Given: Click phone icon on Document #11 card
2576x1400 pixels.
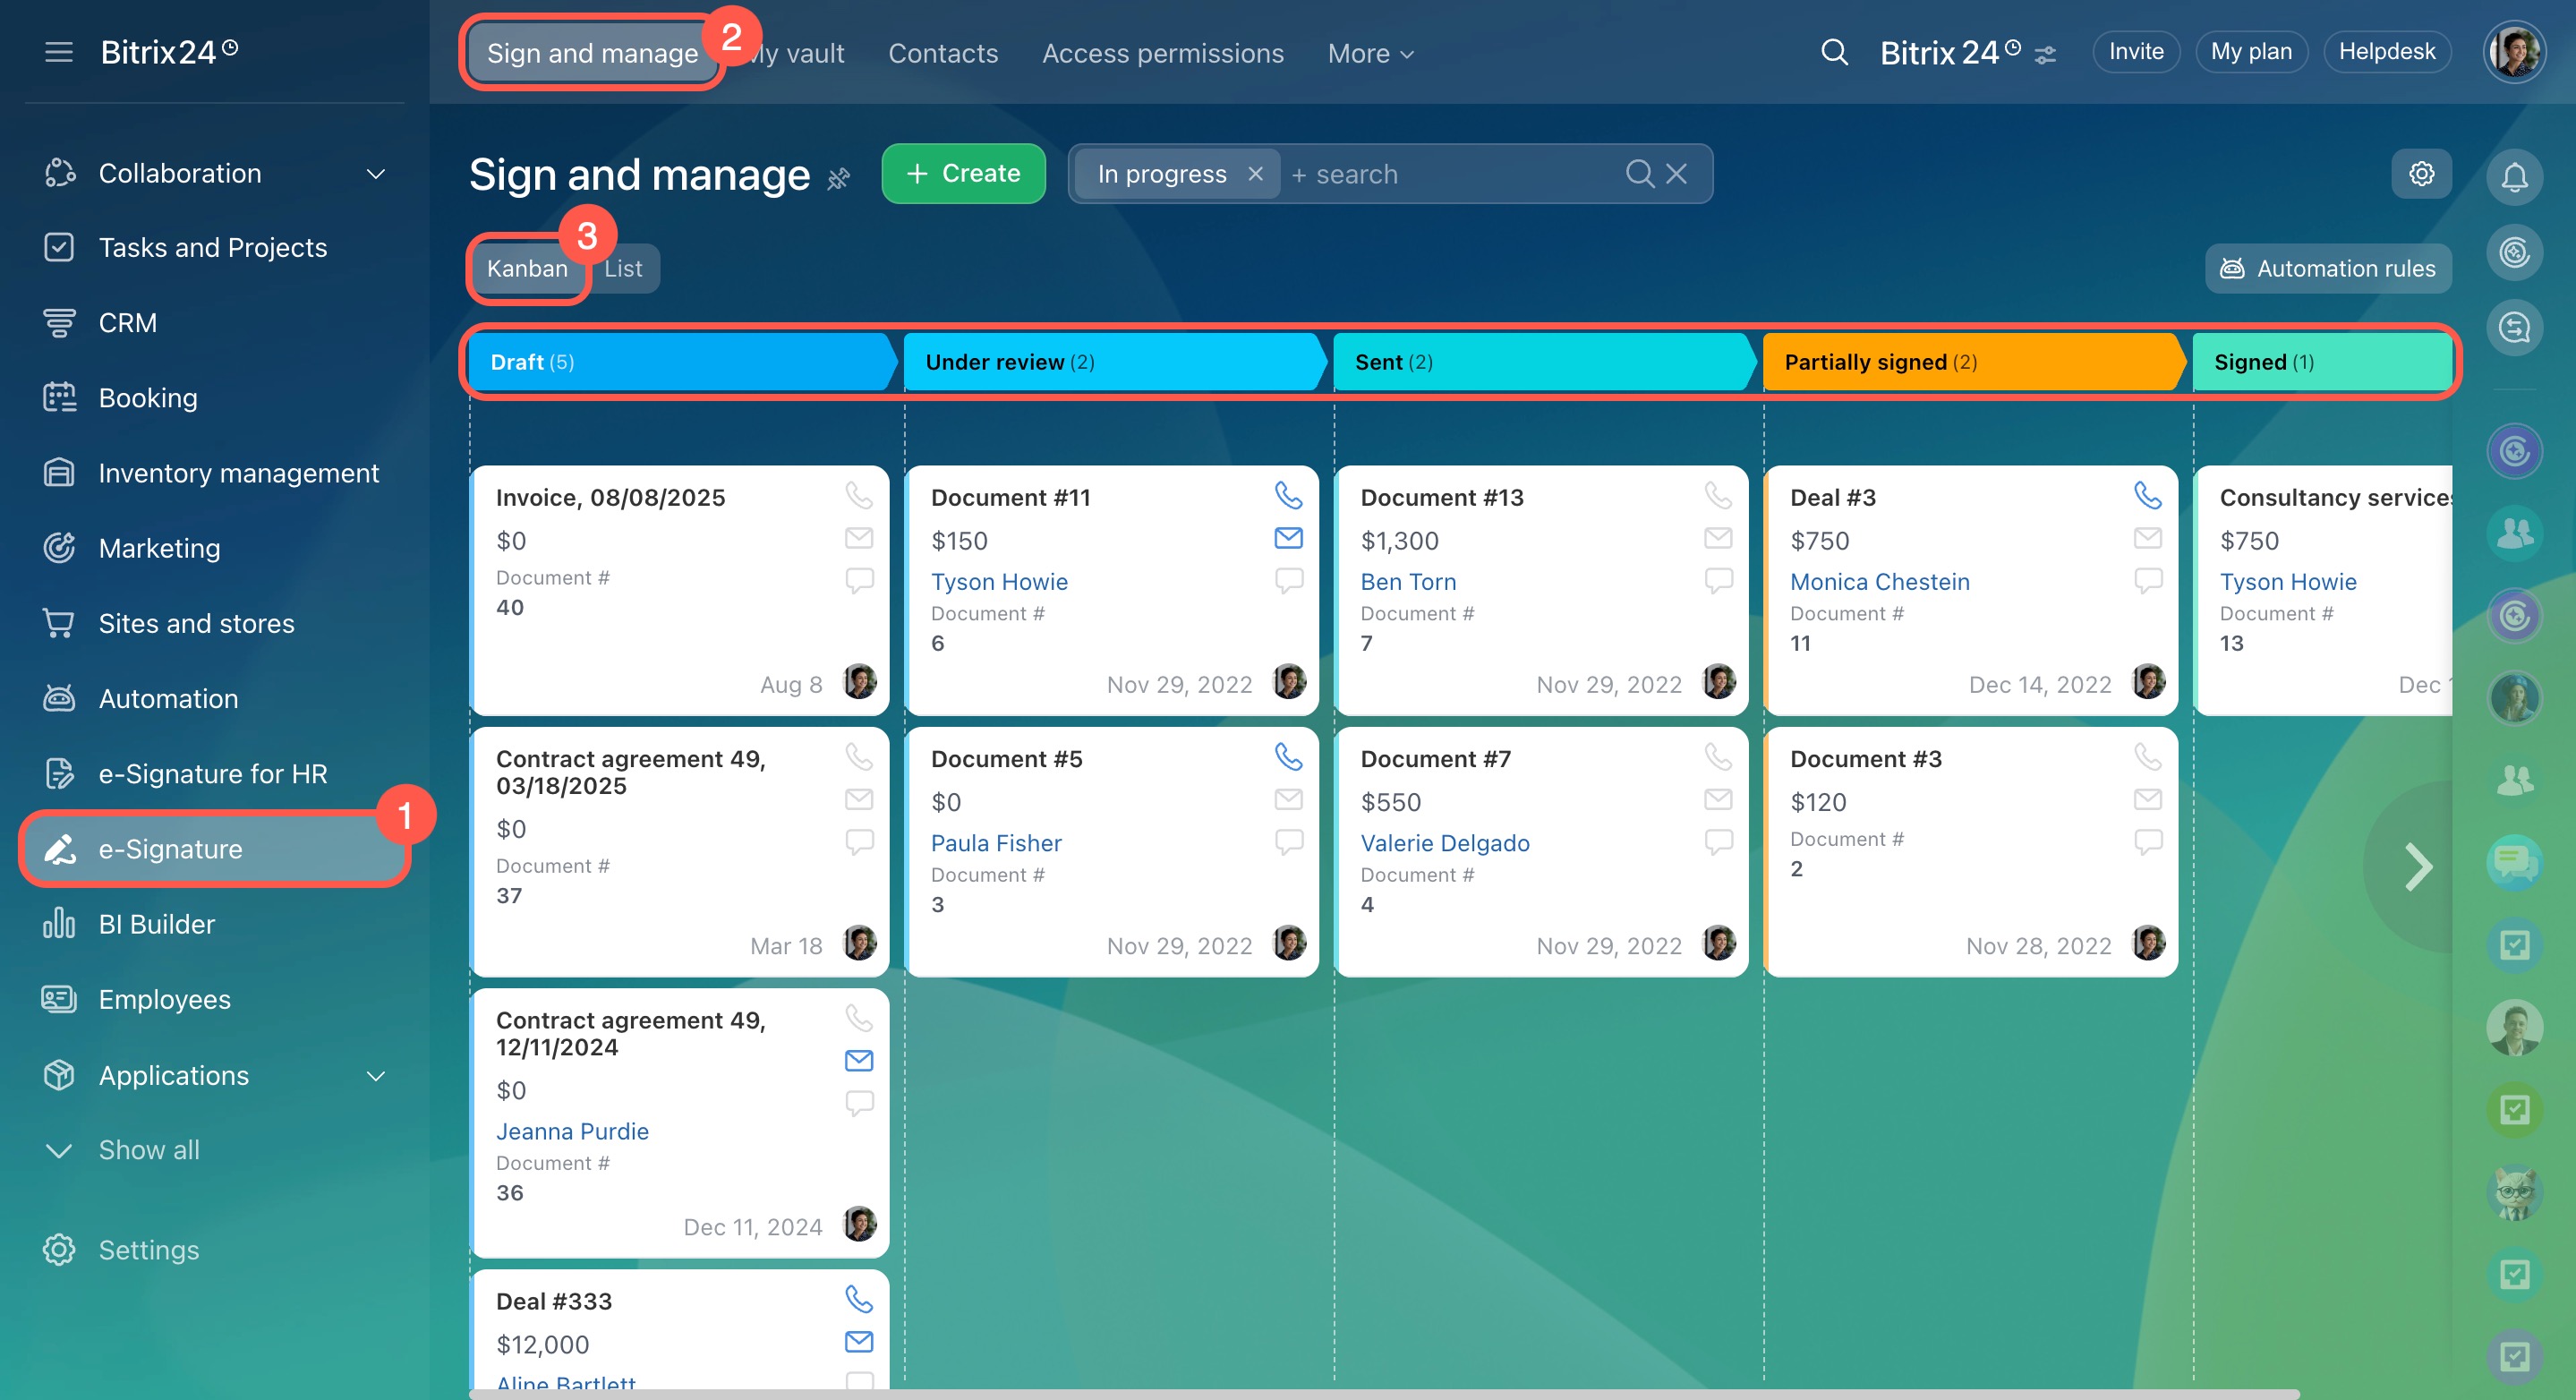Looking at the screenshot, I should coord(1288,495).
